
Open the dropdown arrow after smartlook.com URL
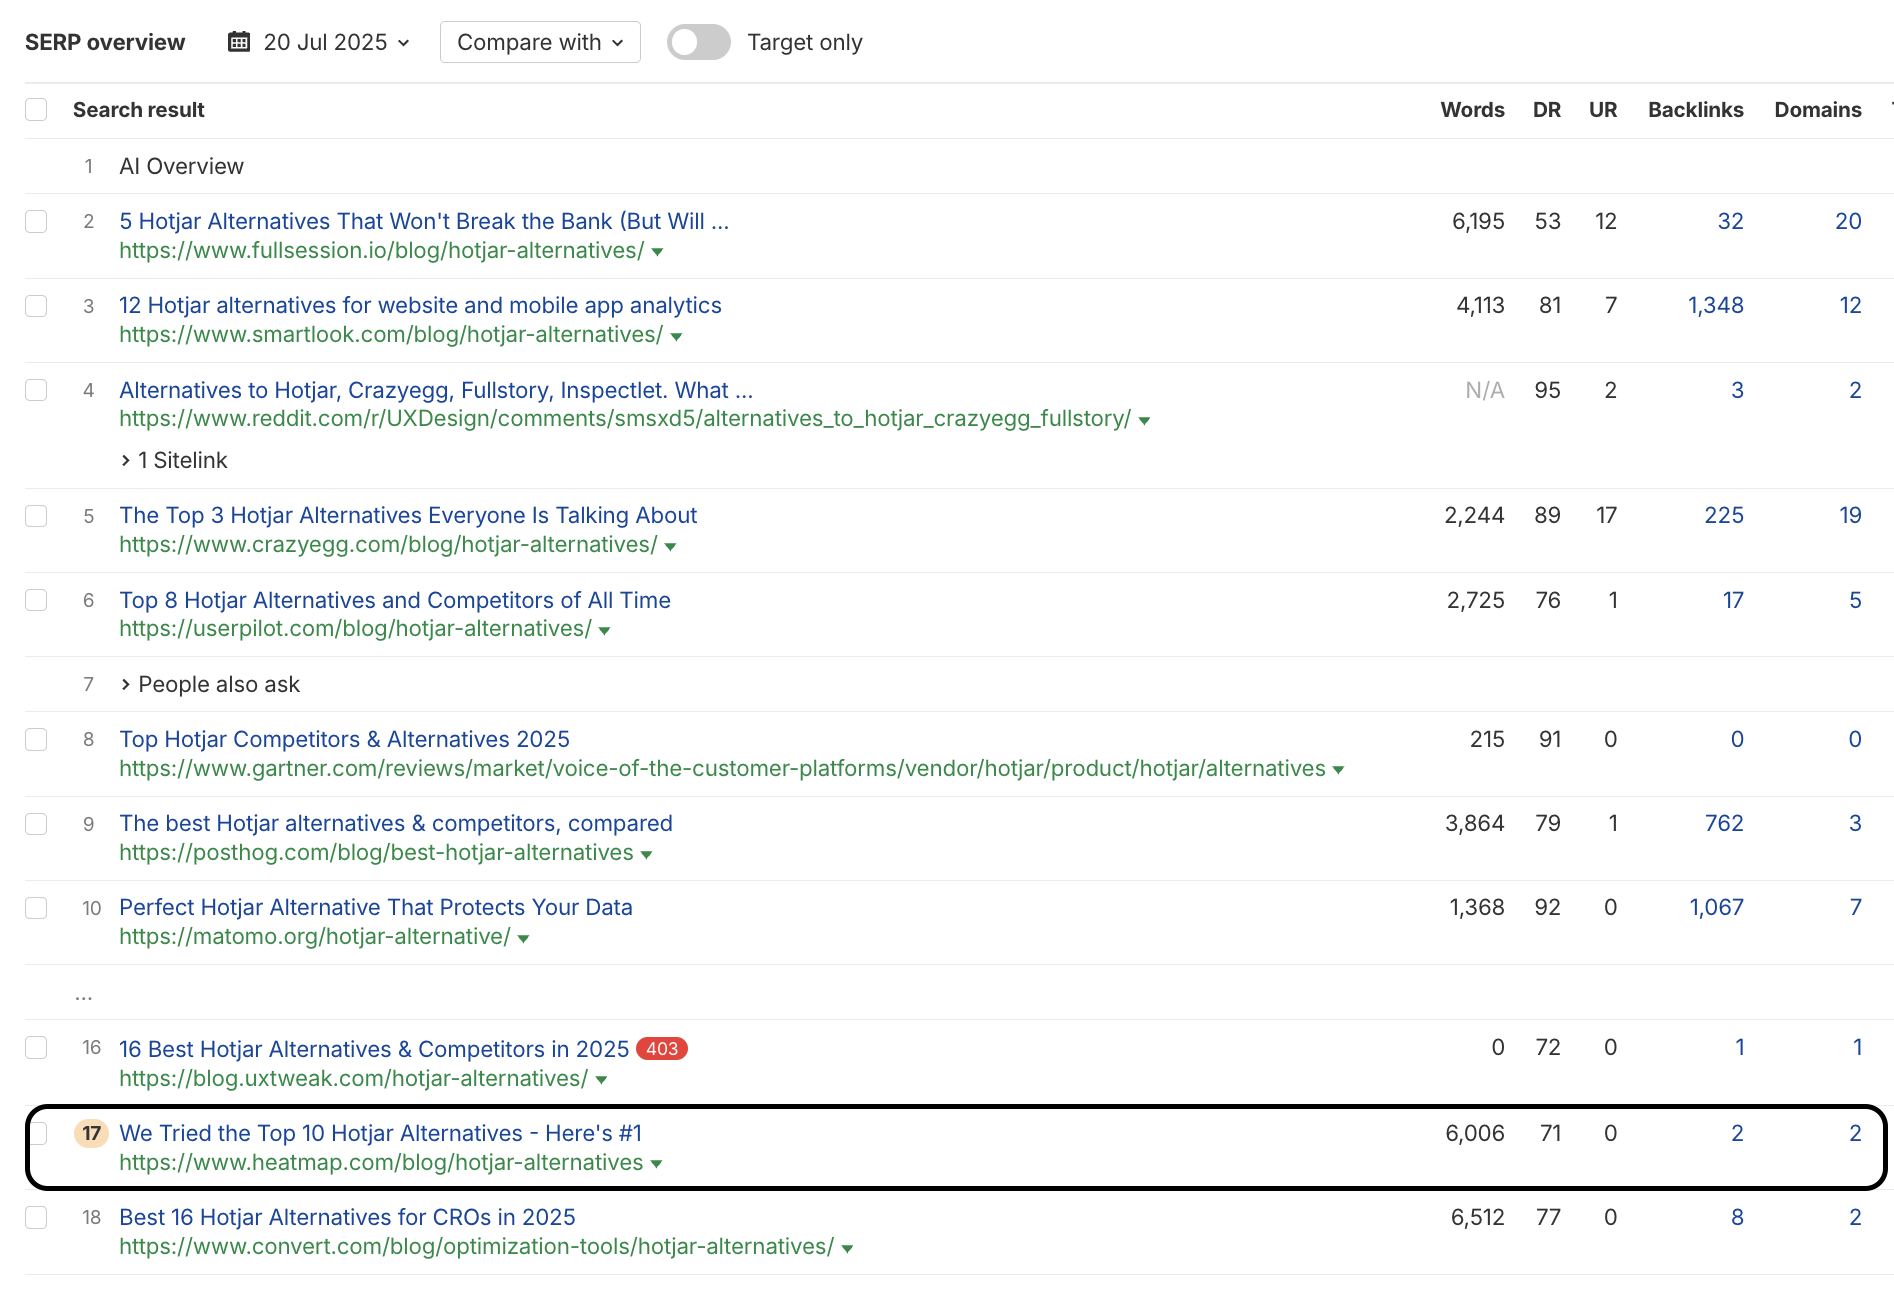pos(677,337)
